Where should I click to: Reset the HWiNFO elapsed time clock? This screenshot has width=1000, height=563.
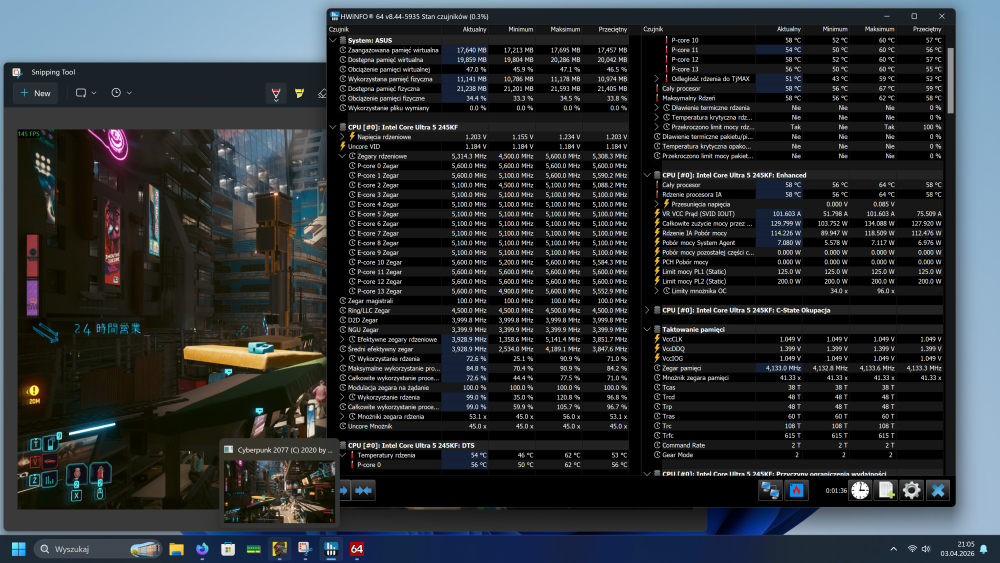[x=859, y=490]
